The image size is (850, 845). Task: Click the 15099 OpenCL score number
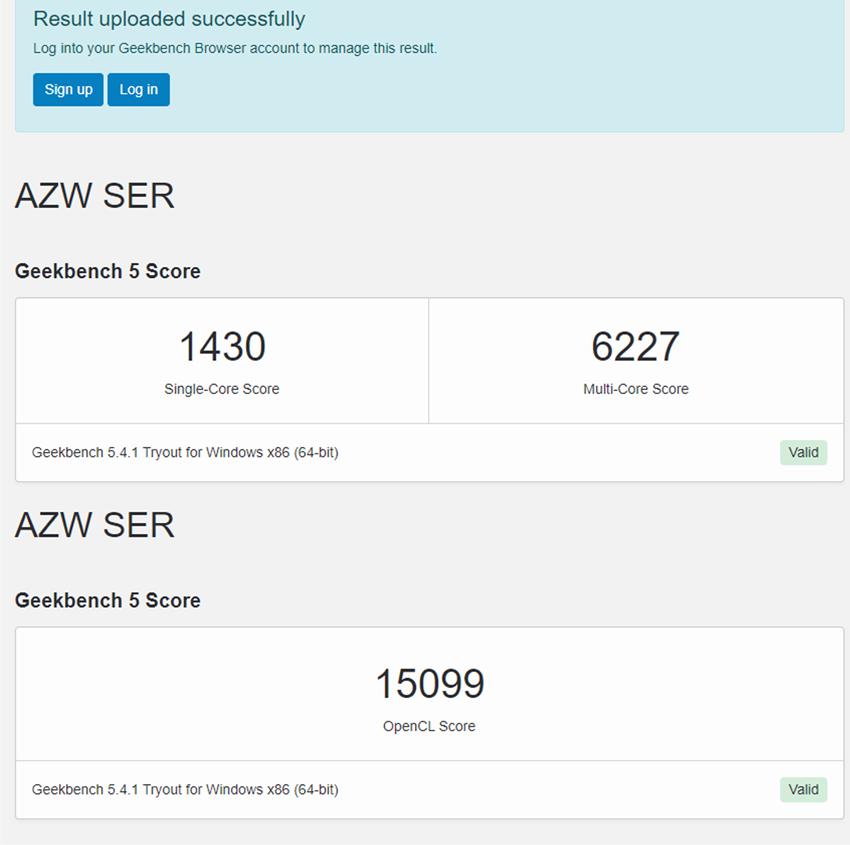tap(429, 684)
